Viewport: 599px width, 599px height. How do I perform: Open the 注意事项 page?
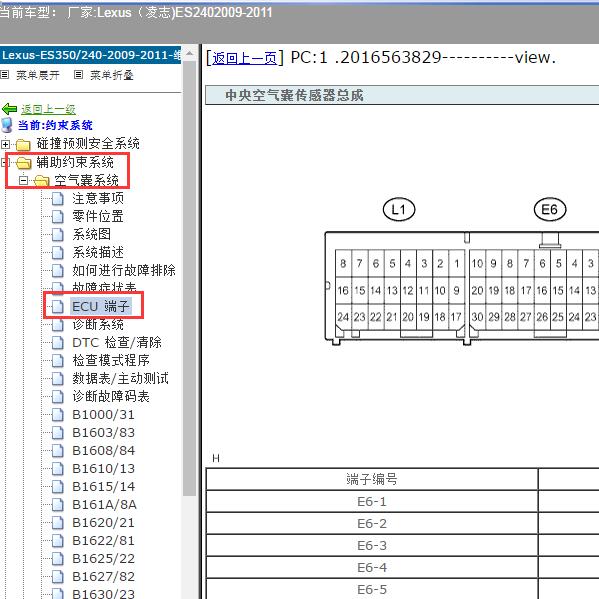98,198
